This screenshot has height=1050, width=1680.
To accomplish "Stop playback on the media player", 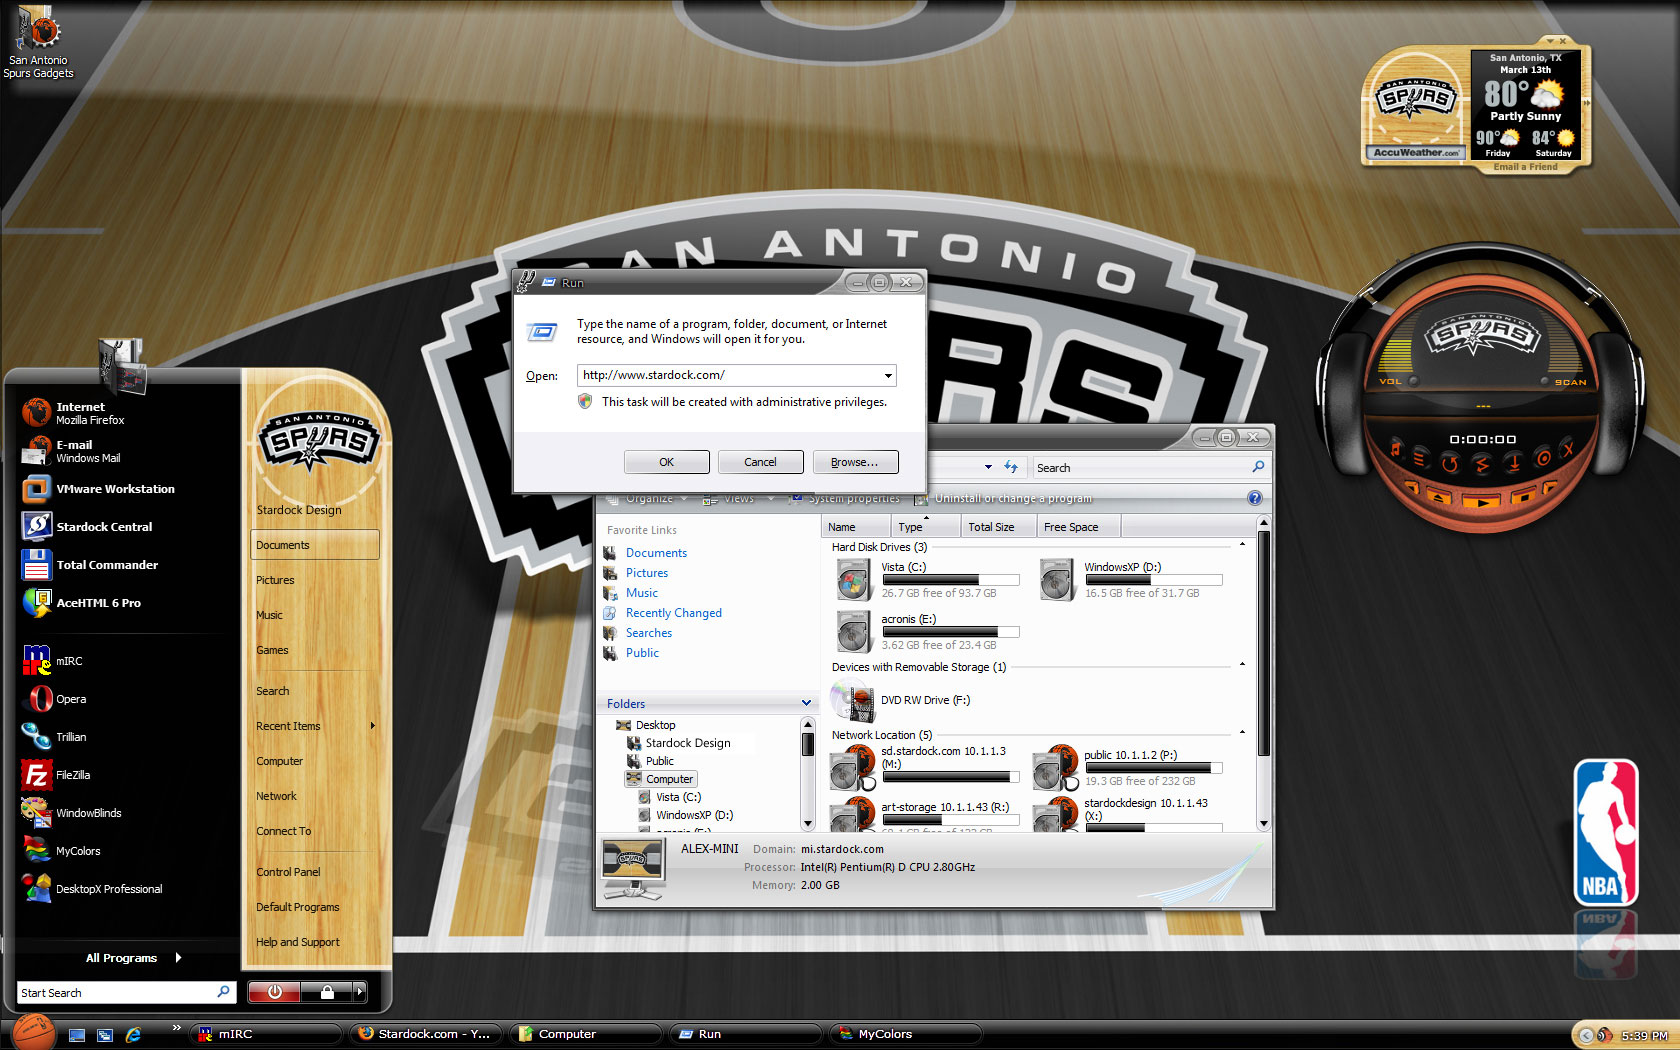I will pyautogui.click(x=1524, y=496).
